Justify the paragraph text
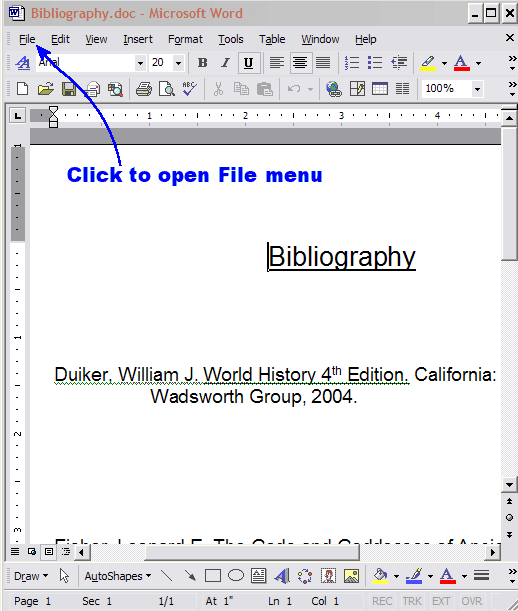518x611 pixels. (323, 63)
